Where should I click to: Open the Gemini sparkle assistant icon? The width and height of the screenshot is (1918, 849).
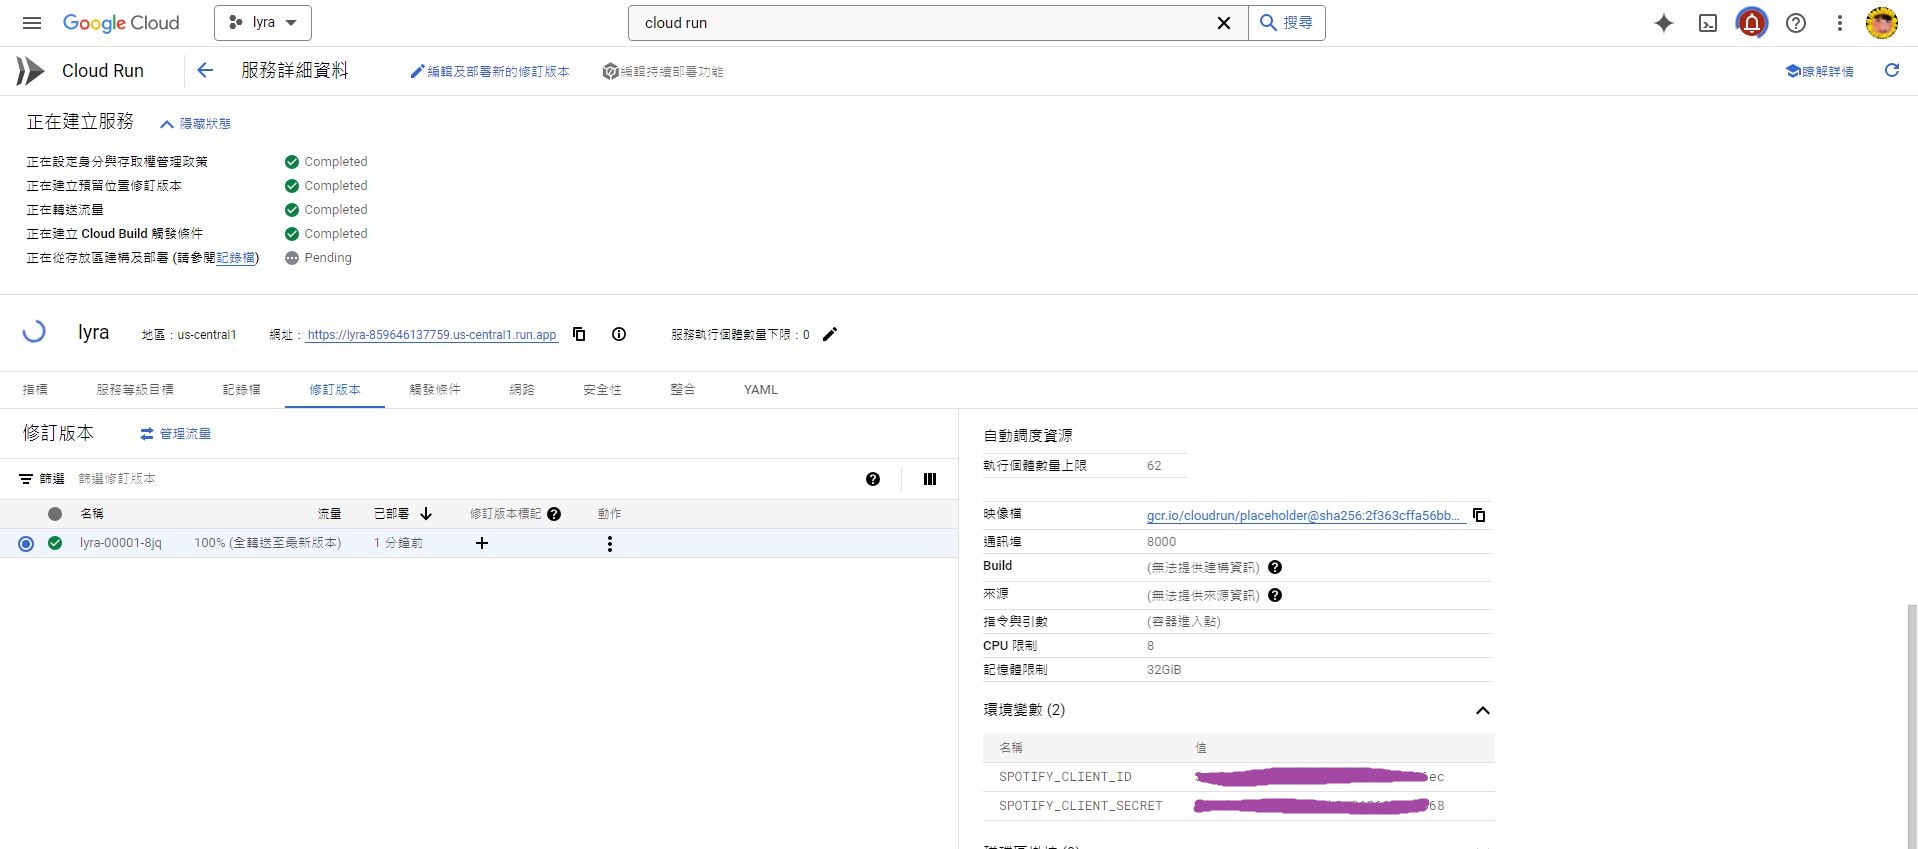(1664, 23)
